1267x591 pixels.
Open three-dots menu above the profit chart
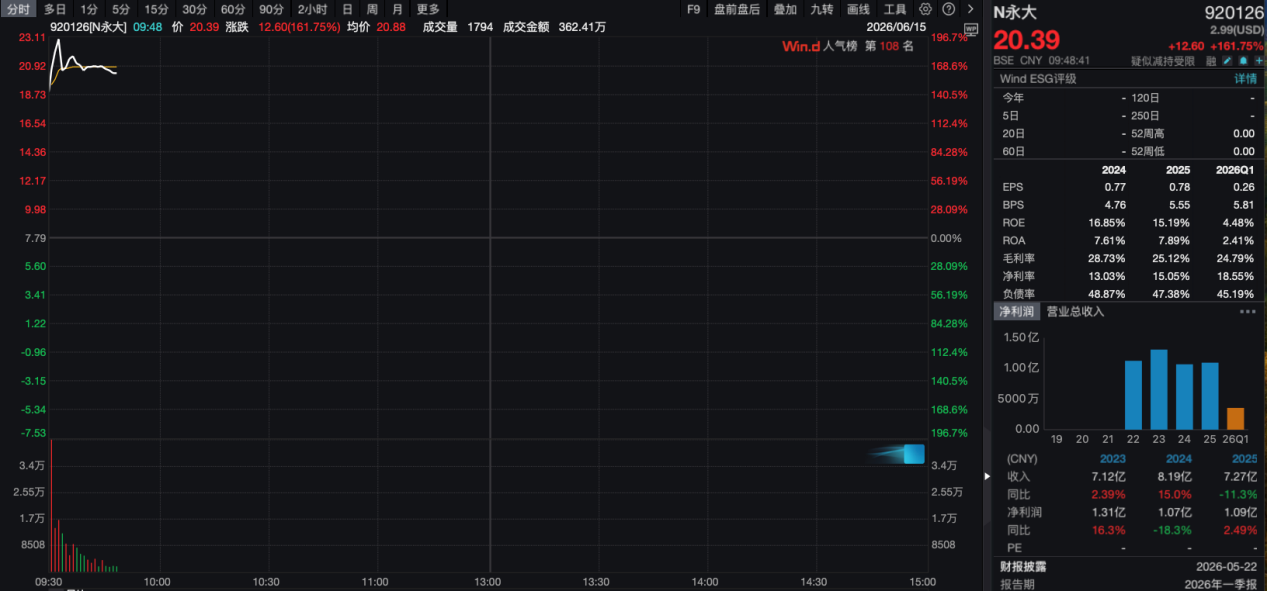click(x=1247, y=312)
